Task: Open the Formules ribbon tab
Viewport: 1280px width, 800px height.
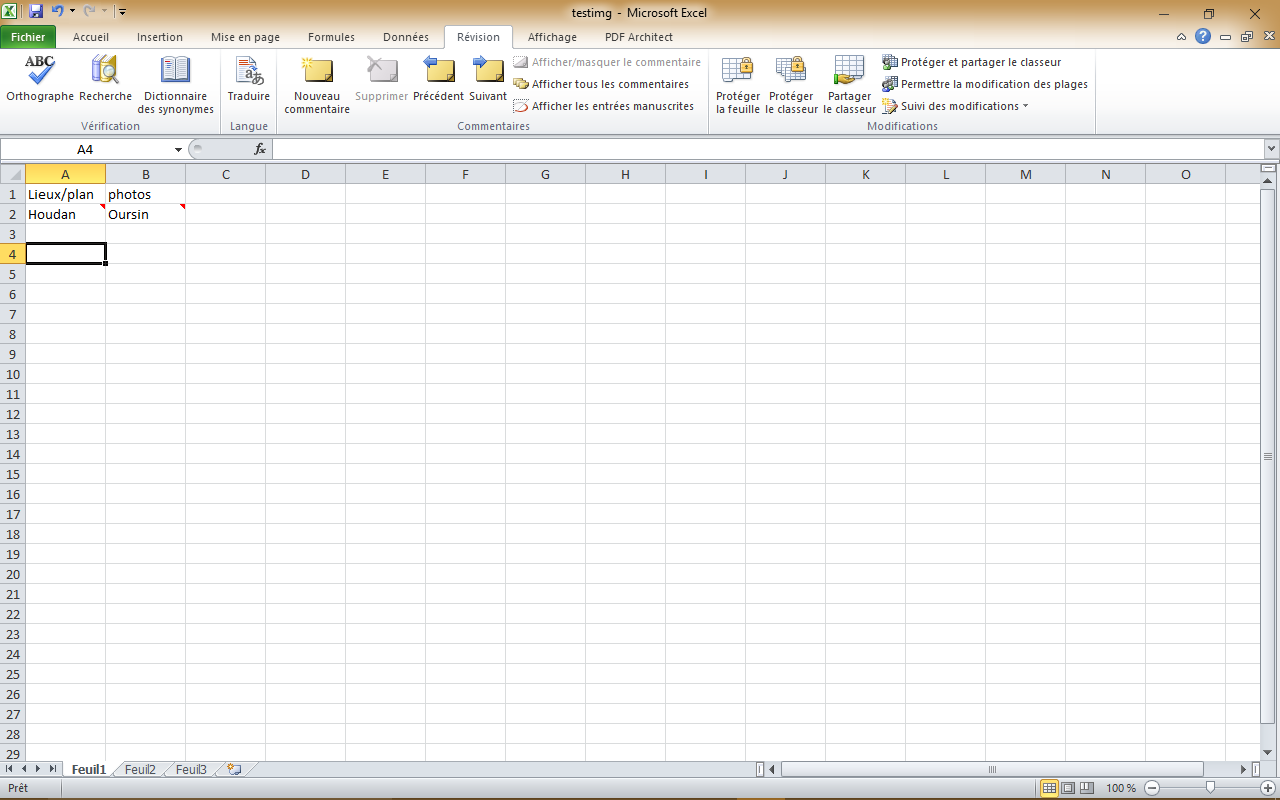Action: point(331,37)
